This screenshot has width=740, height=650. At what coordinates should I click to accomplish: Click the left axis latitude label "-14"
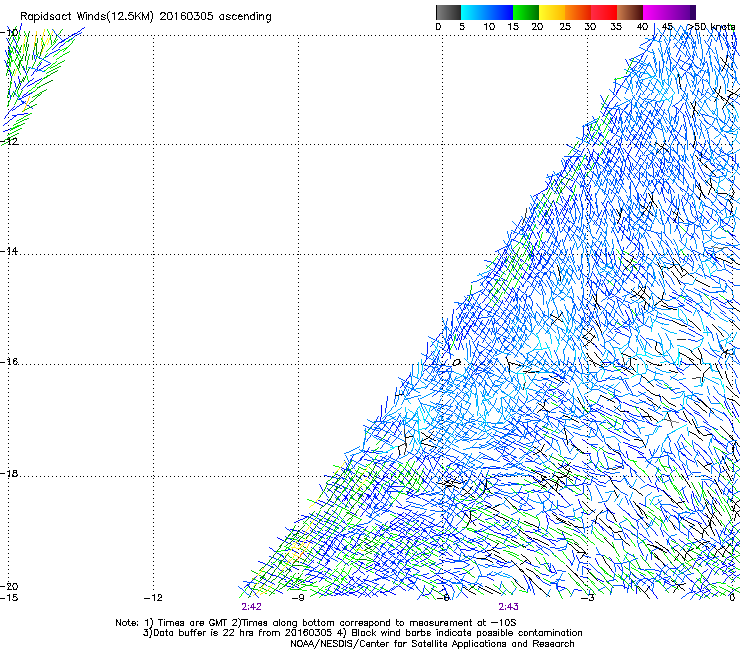point(9,251)
